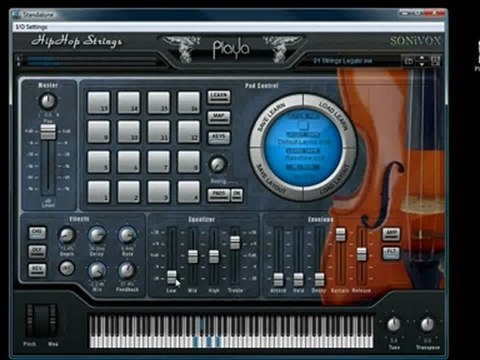Viewport: 480px width, 360px height.
Task: Trigger pad 13
Action: coord(99,103)
